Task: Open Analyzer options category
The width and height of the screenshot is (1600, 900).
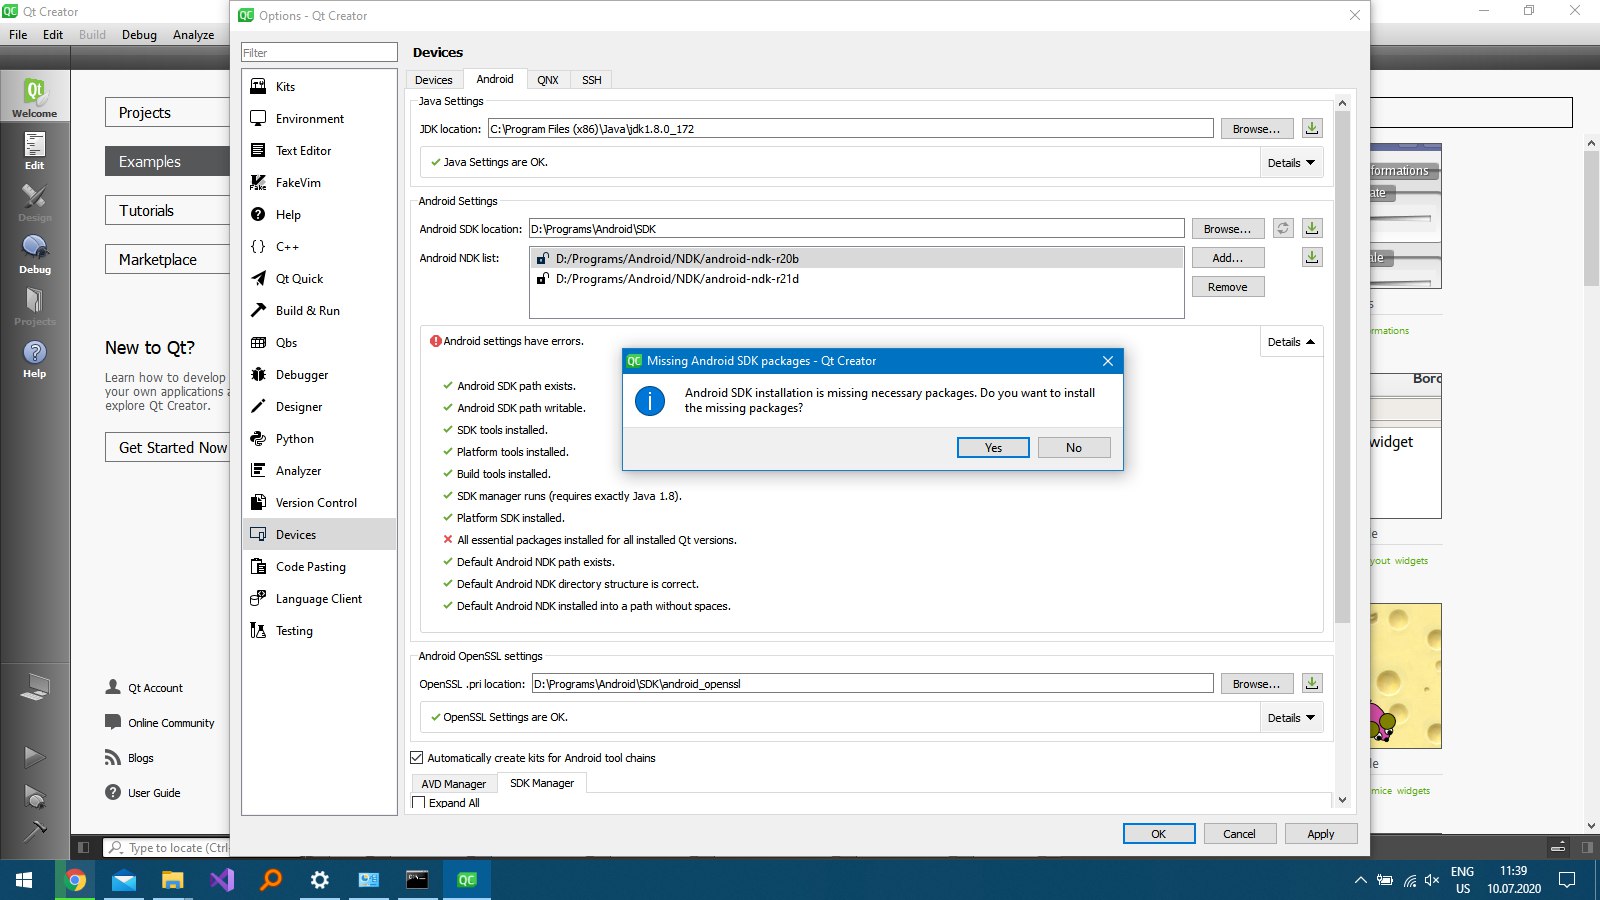Action: pyautogui.click(x=319, y=471)
